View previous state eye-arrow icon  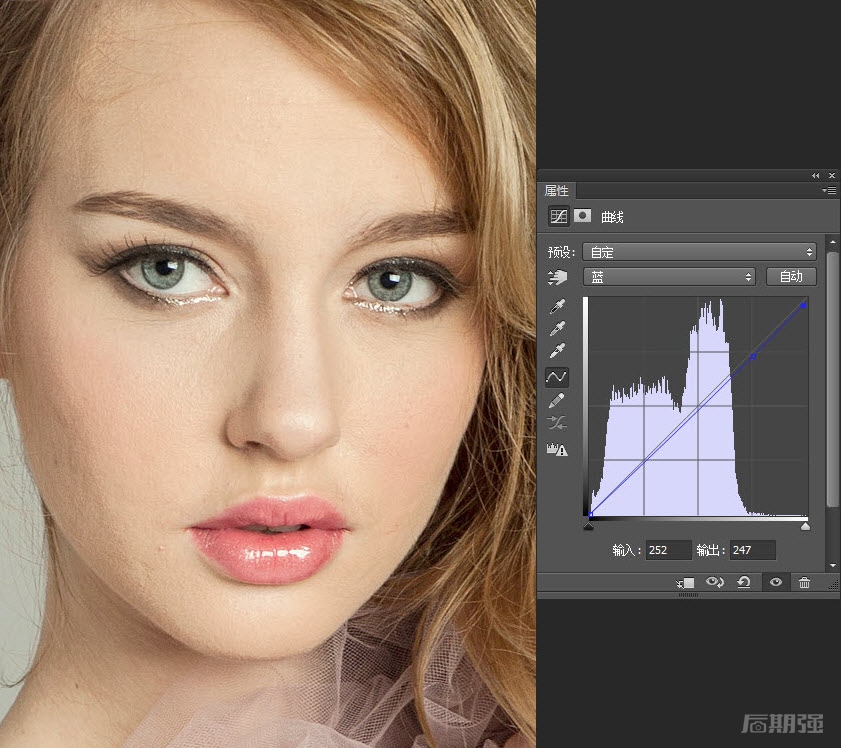714,582
